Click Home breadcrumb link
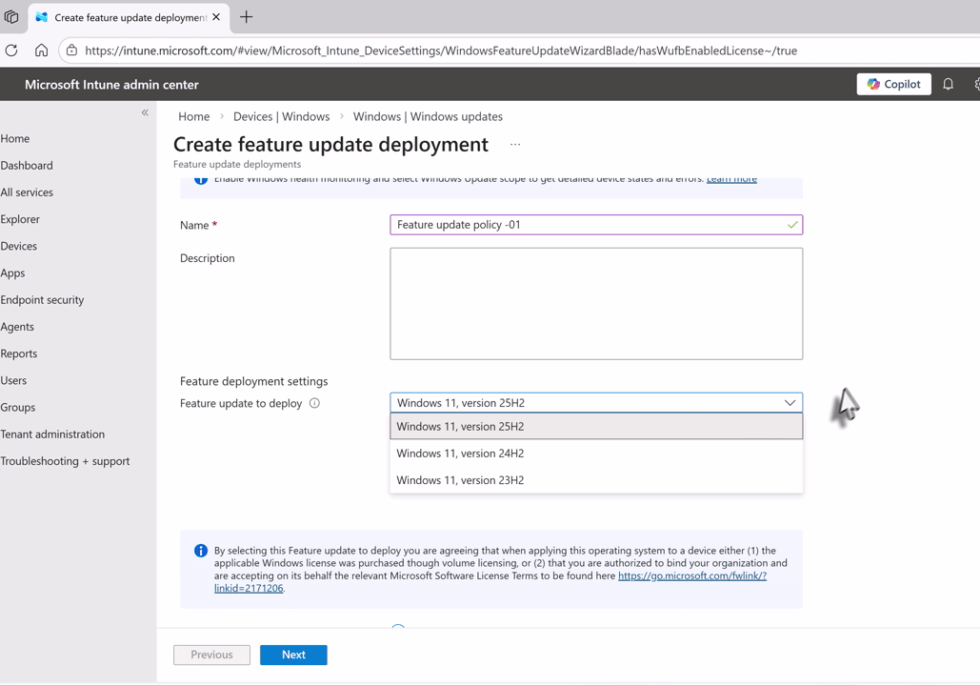This screenshot has height=686, width=980. click(x=194, y=117)
